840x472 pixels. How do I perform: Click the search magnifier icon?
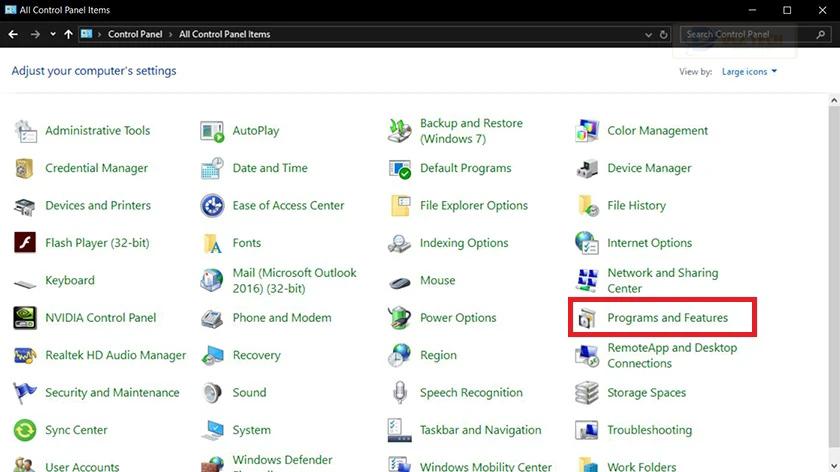tap(821, 34)
